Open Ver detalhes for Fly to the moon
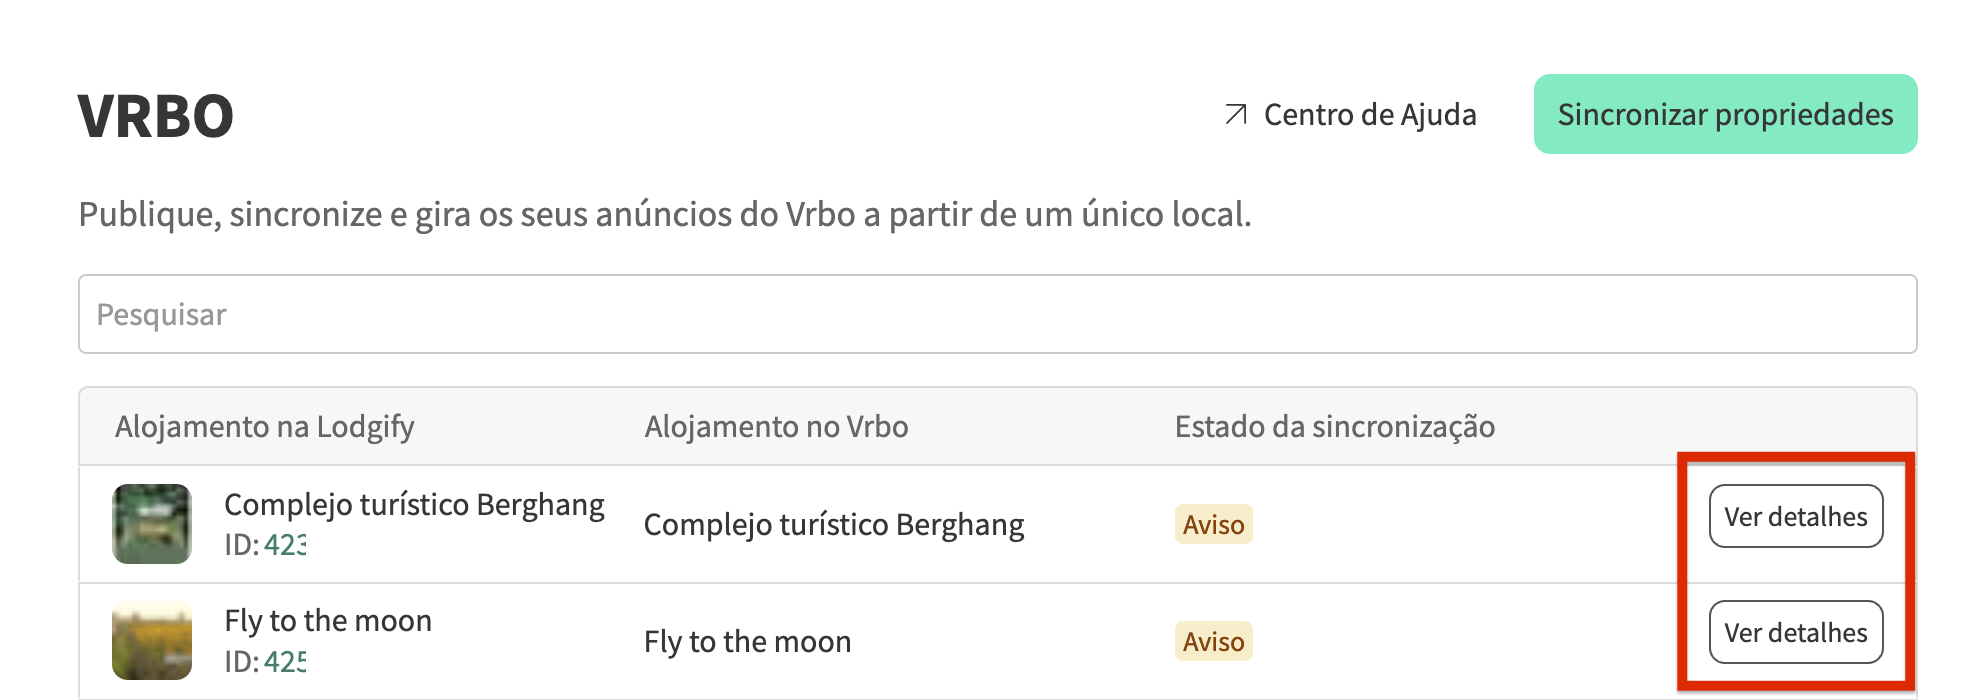The width and height of the screenshot is (1986, 700). pyautogui.click(x=1795, y=633)
